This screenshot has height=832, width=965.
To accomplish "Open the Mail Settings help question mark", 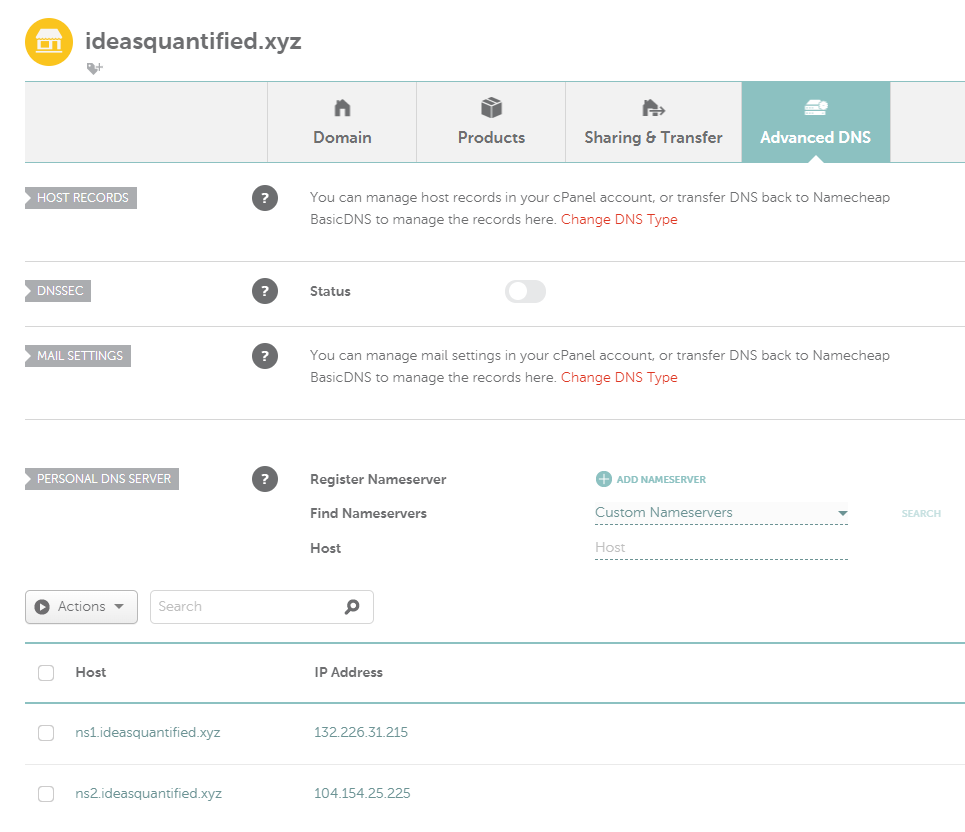I will 265,356.
